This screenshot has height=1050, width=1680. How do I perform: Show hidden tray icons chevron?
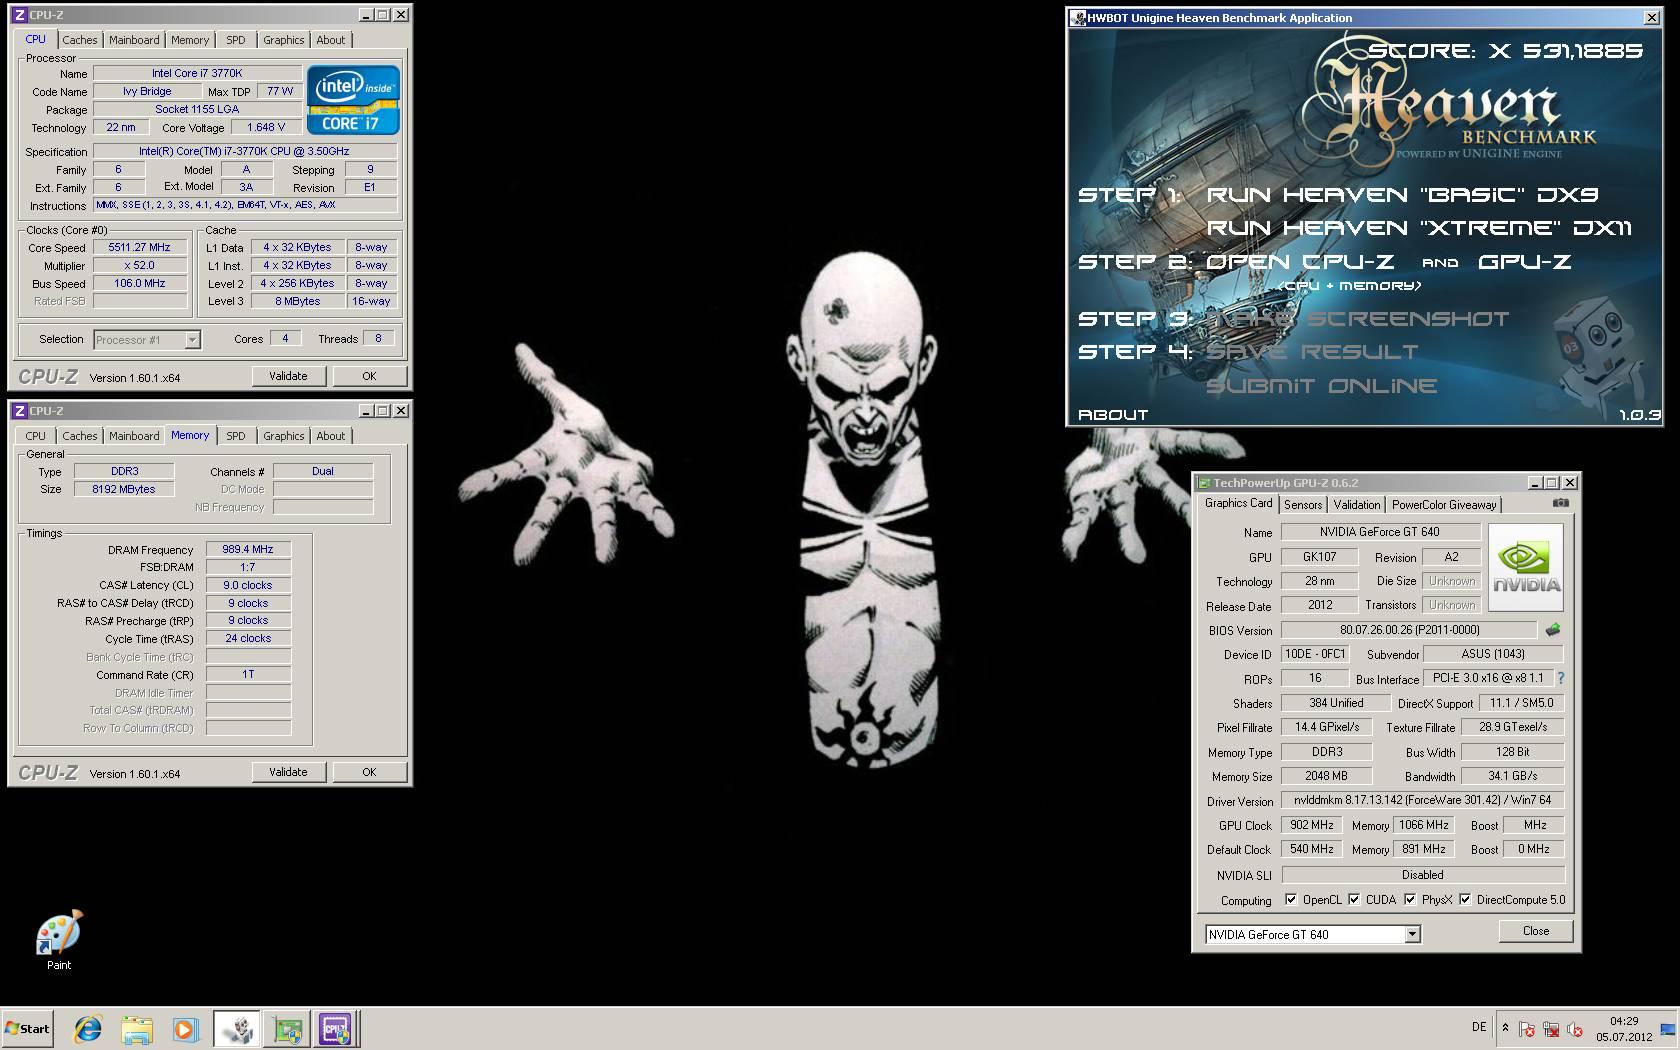coord(1505,1028)
